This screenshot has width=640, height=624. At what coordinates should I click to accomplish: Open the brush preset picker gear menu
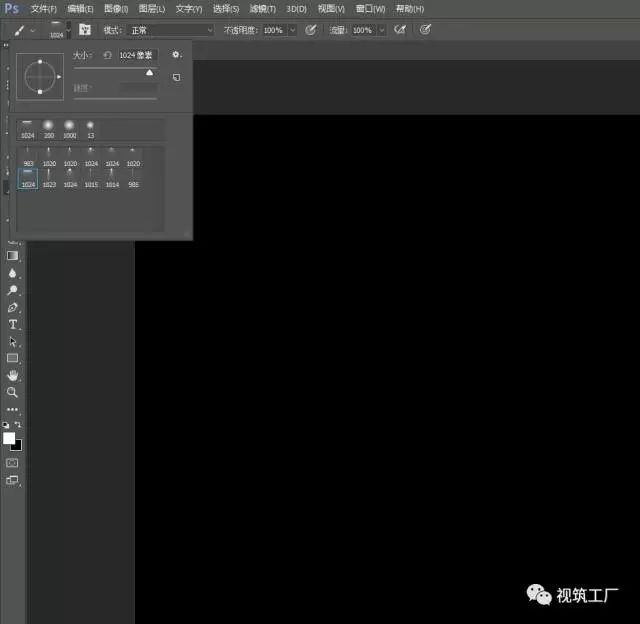pyautogui.click(x=176, y=54)
